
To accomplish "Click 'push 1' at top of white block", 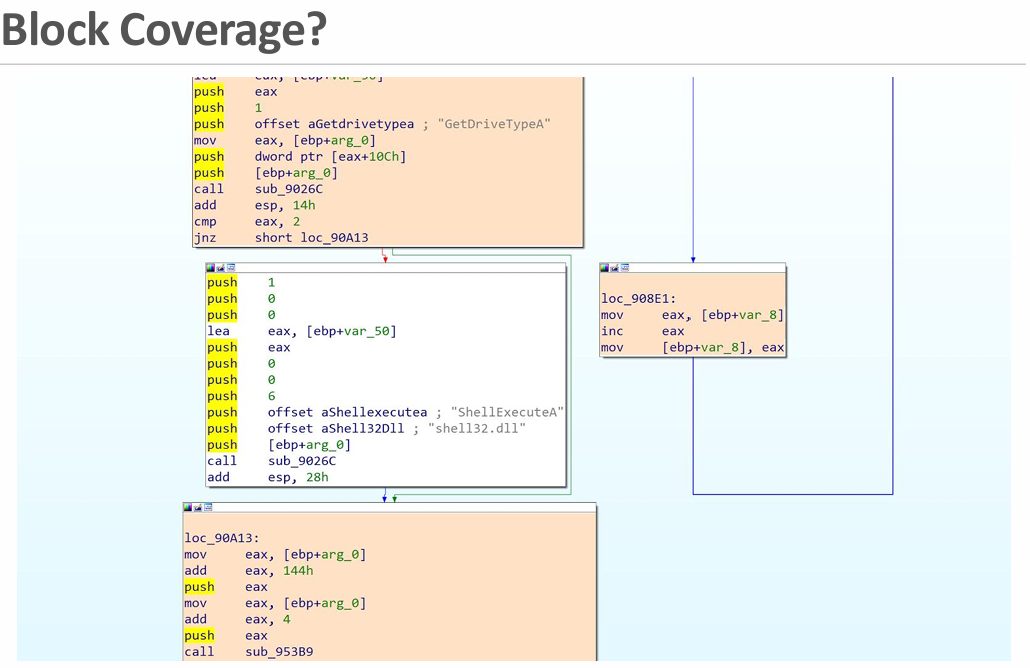I will click(241, 282).
